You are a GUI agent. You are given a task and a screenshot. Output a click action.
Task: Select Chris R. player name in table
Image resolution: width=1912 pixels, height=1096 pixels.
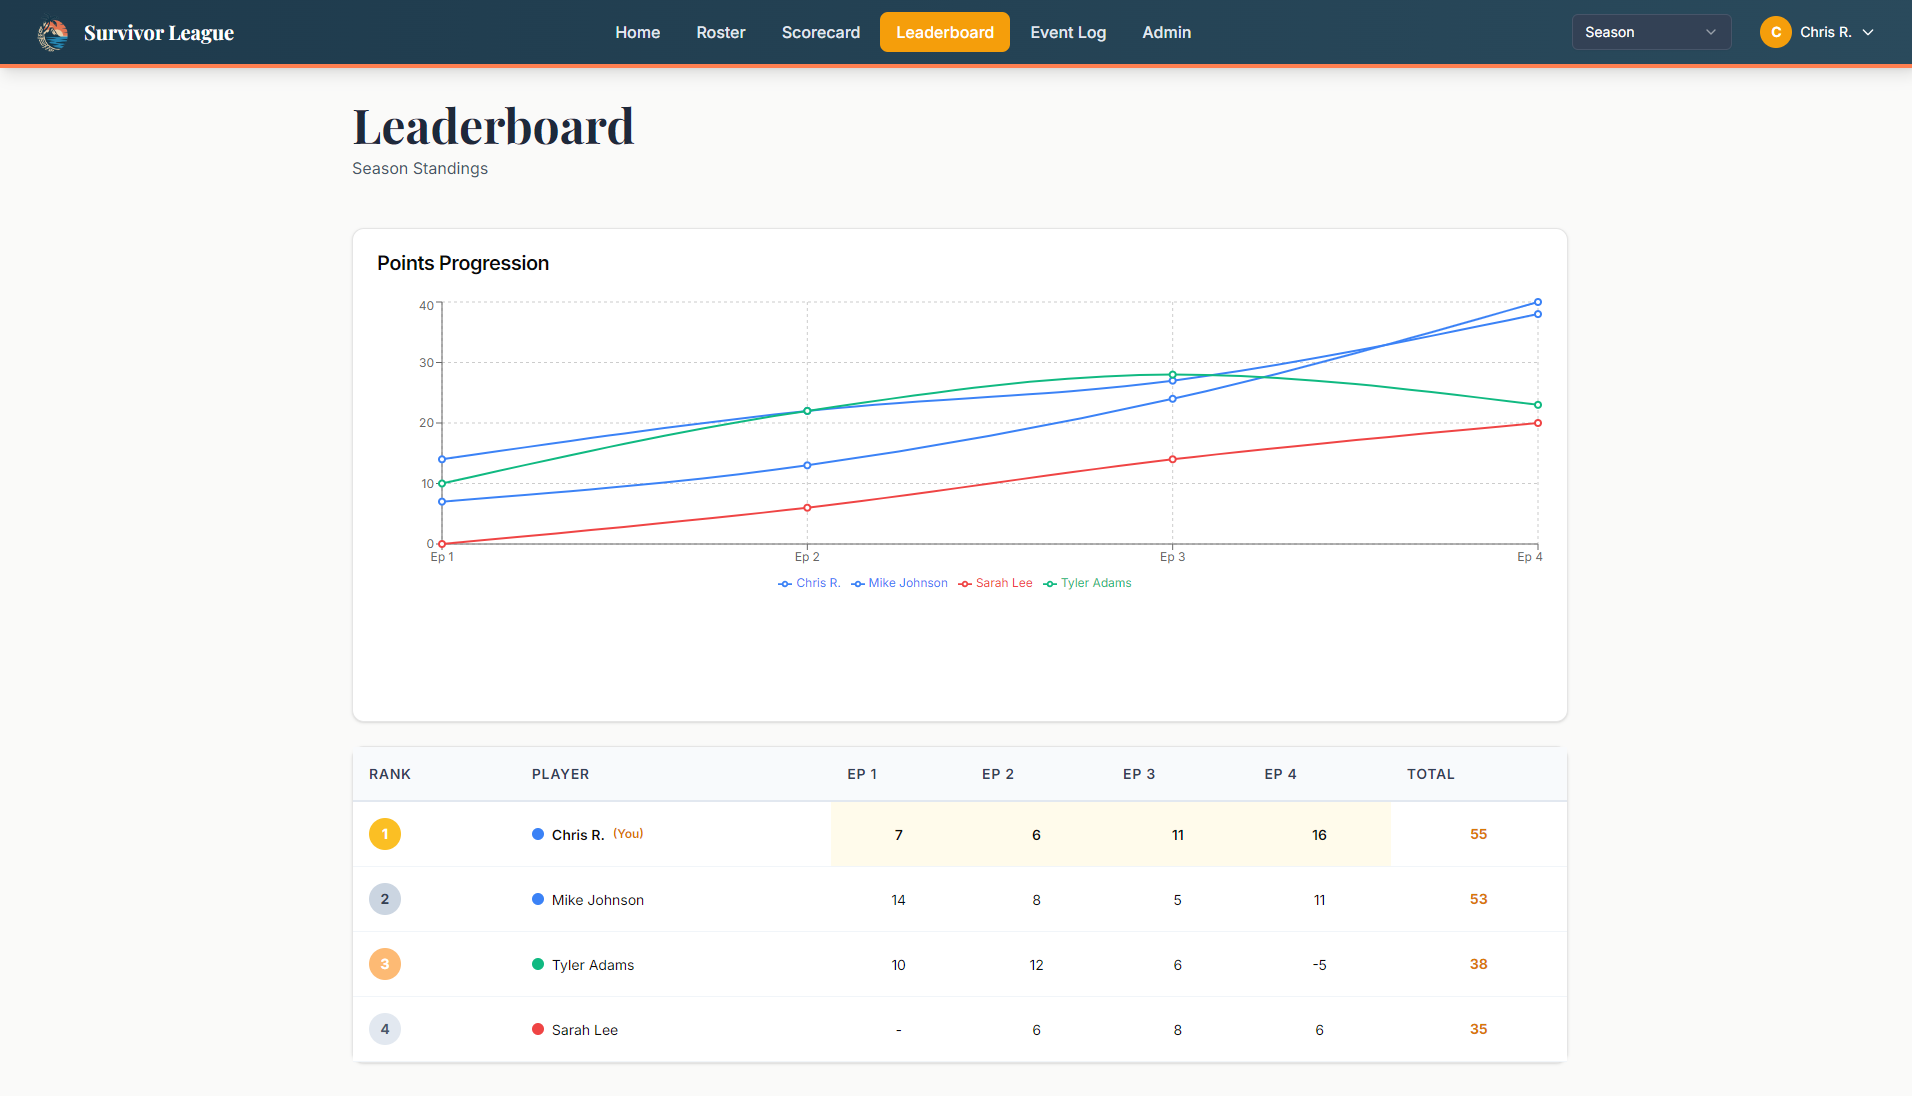coord(578,835)
